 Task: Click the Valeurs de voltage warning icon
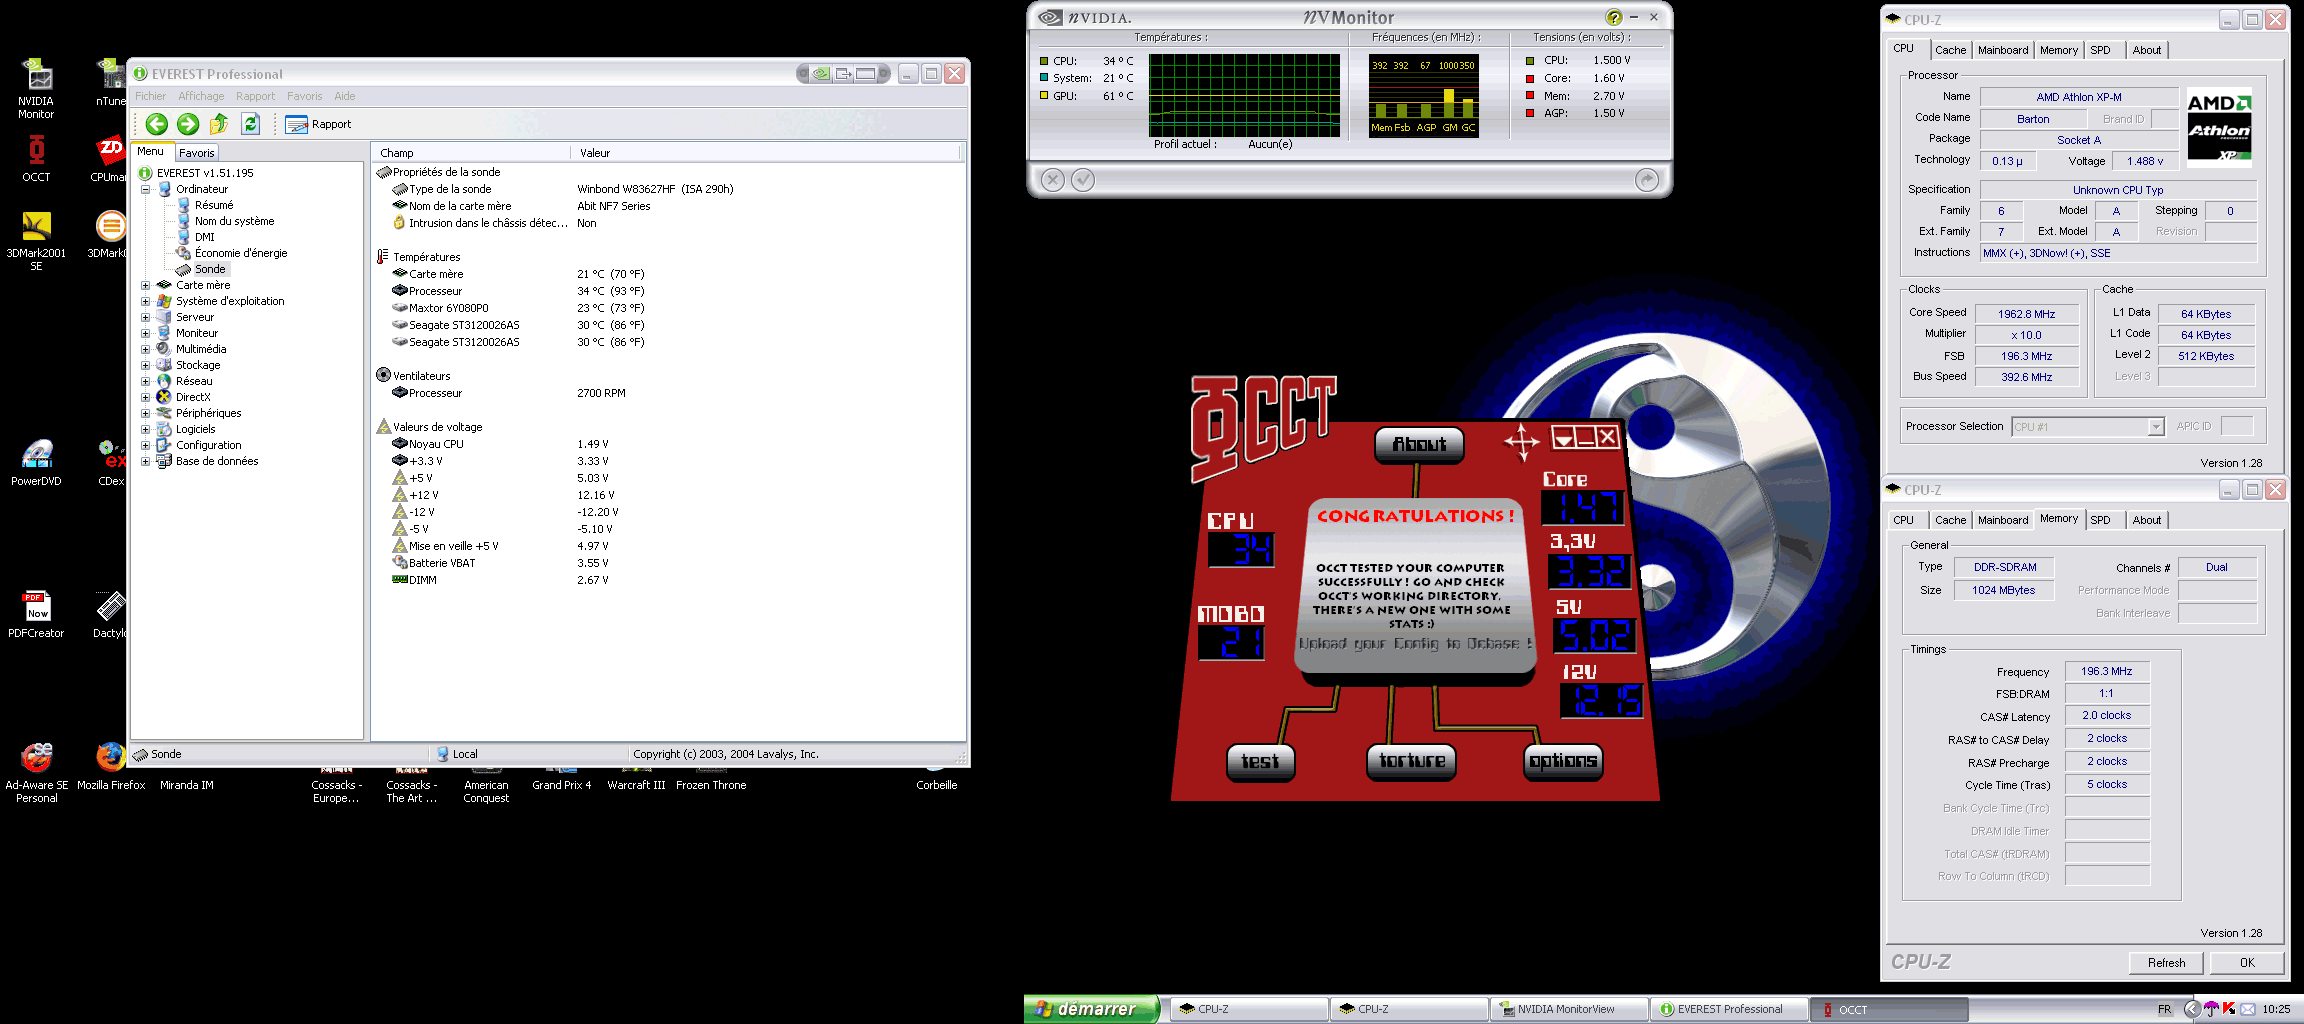[383, 426]
